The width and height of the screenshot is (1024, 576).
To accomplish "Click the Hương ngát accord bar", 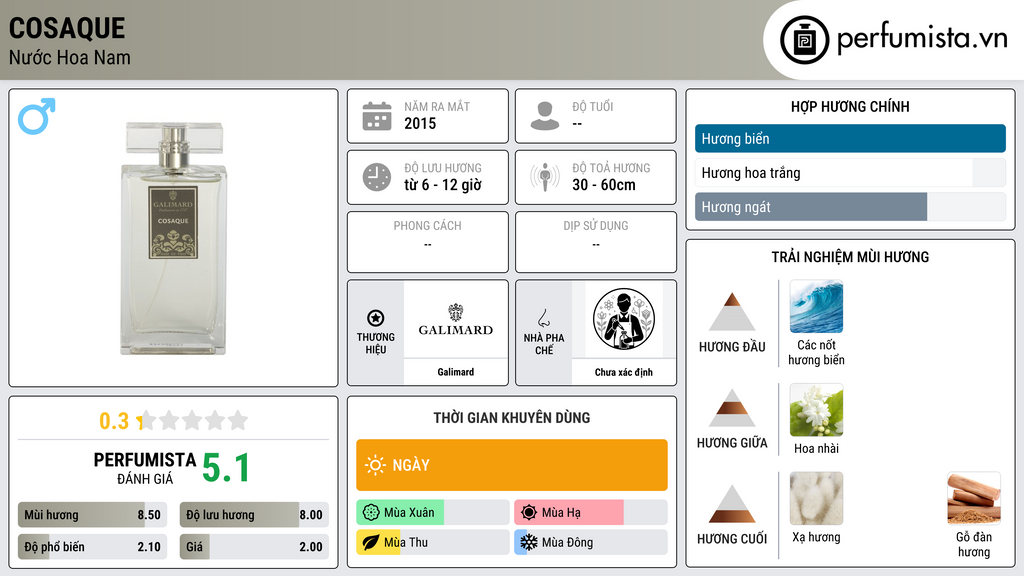I will pyautogui.click(x=850, y=206).
